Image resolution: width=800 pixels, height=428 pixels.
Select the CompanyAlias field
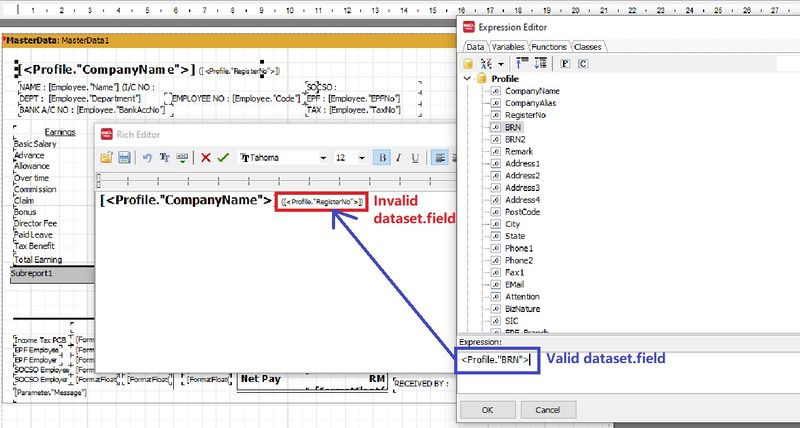point(531,103)
